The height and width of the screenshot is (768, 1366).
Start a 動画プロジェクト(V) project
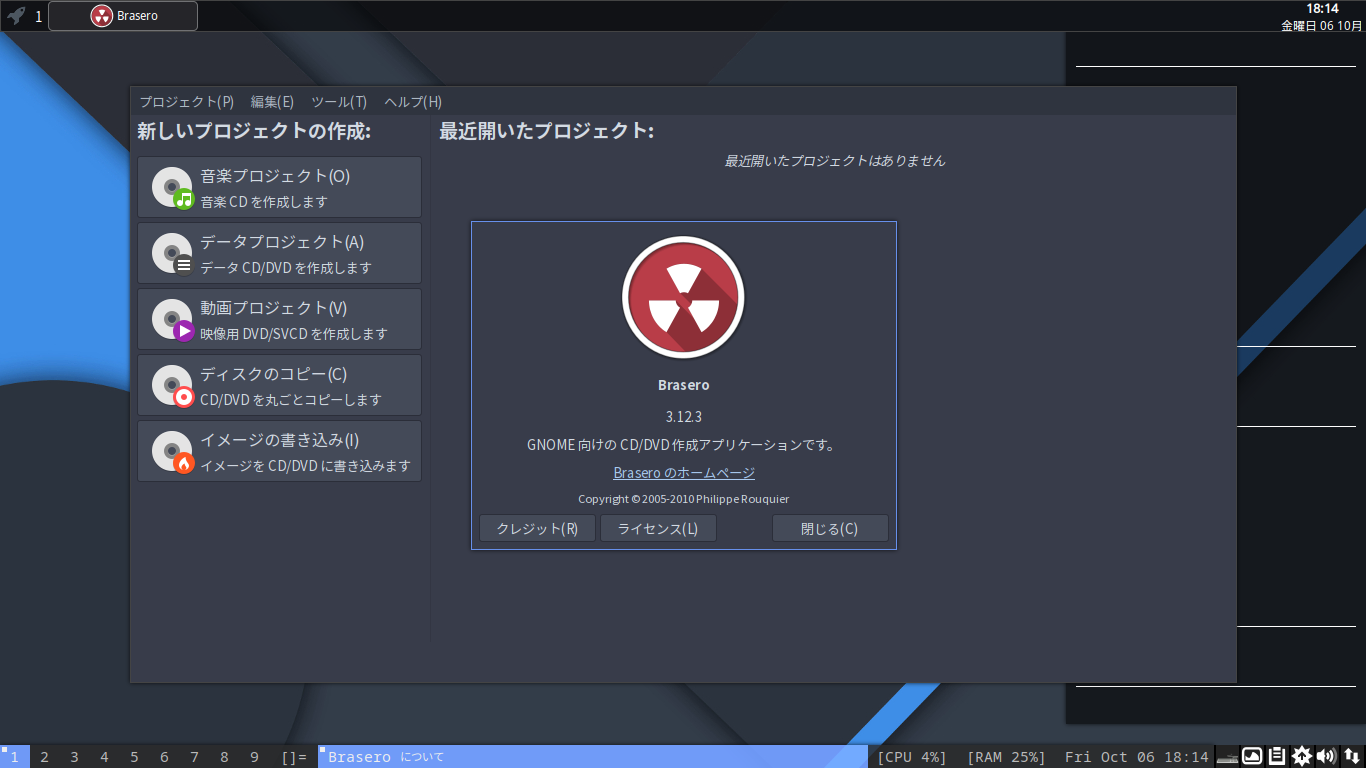pyautogui.click(x=280, y=319)
